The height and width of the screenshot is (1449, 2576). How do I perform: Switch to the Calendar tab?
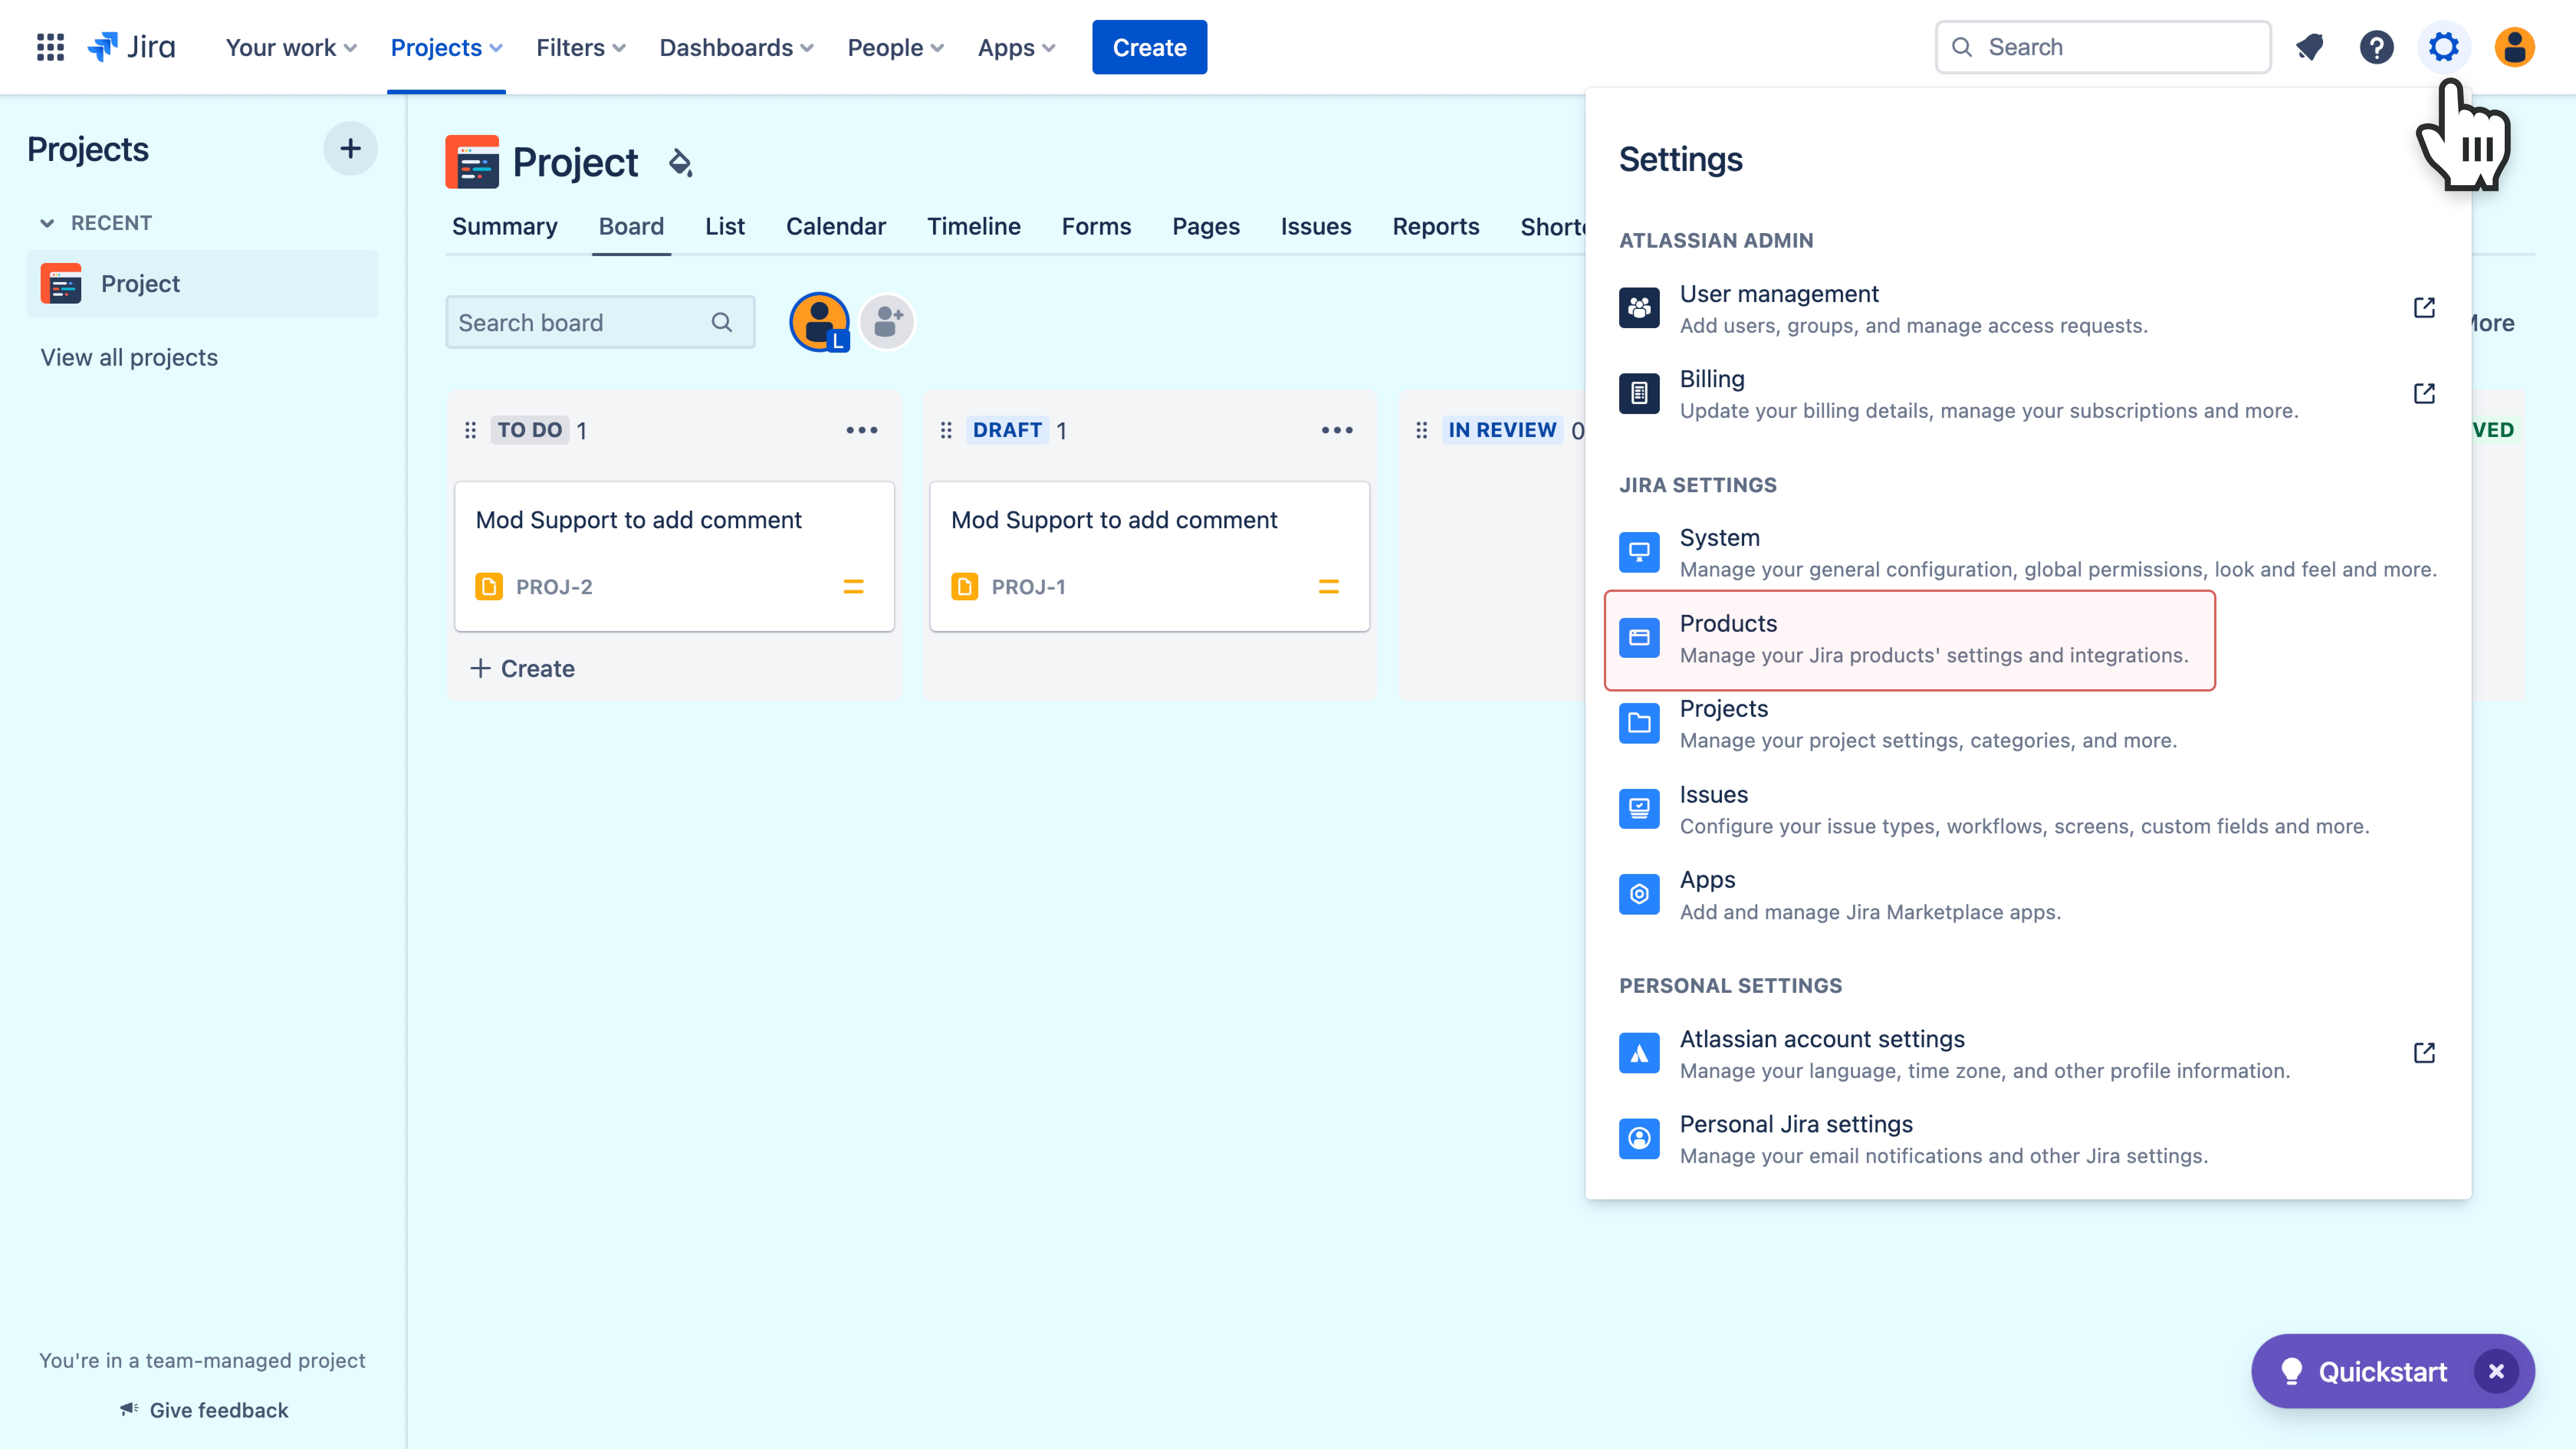(x=836, y=226)
